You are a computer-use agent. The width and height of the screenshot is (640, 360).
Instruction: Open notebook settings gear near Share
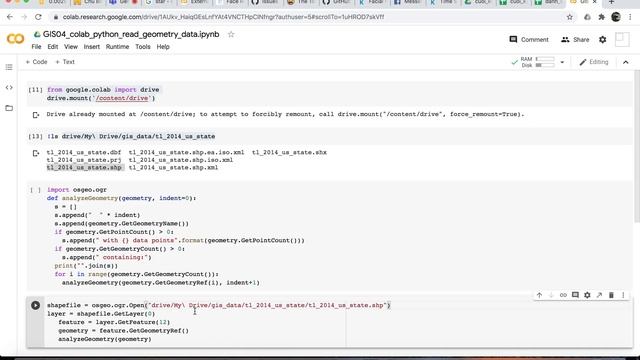[602, 40]
